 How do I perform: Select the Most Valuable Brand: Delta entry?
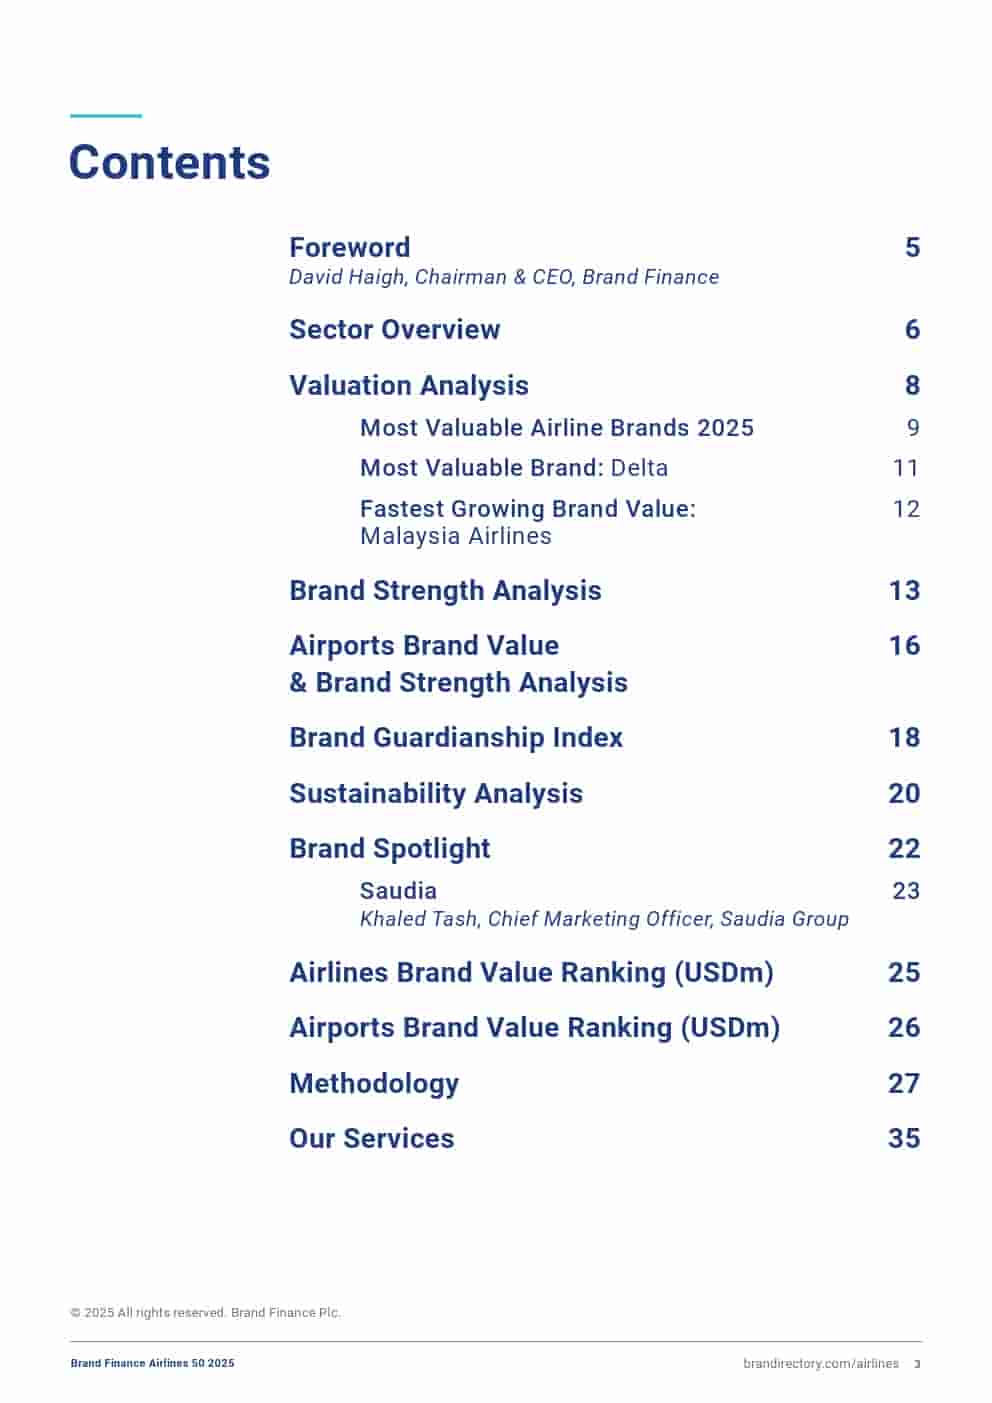coord(513,468)
